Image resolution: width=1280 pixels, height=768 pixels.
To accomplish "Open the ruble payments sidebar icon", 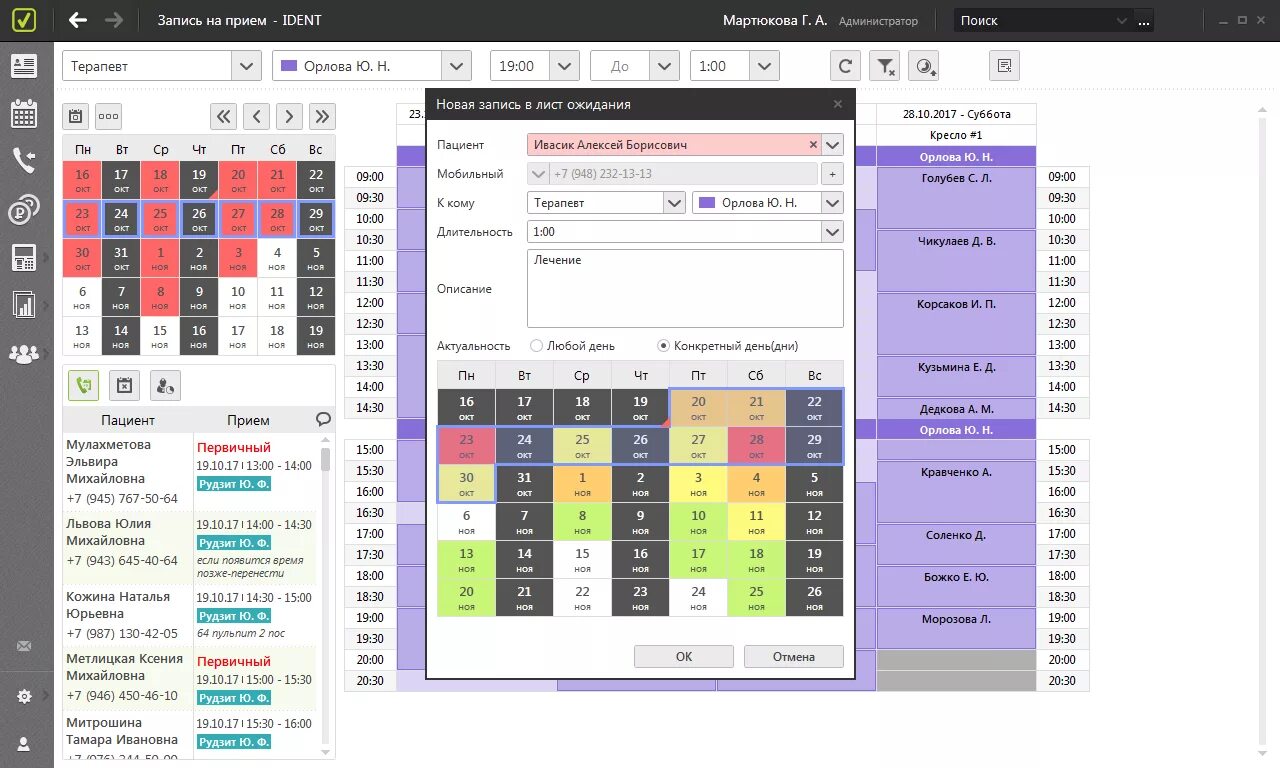I will tap(24, 210).
